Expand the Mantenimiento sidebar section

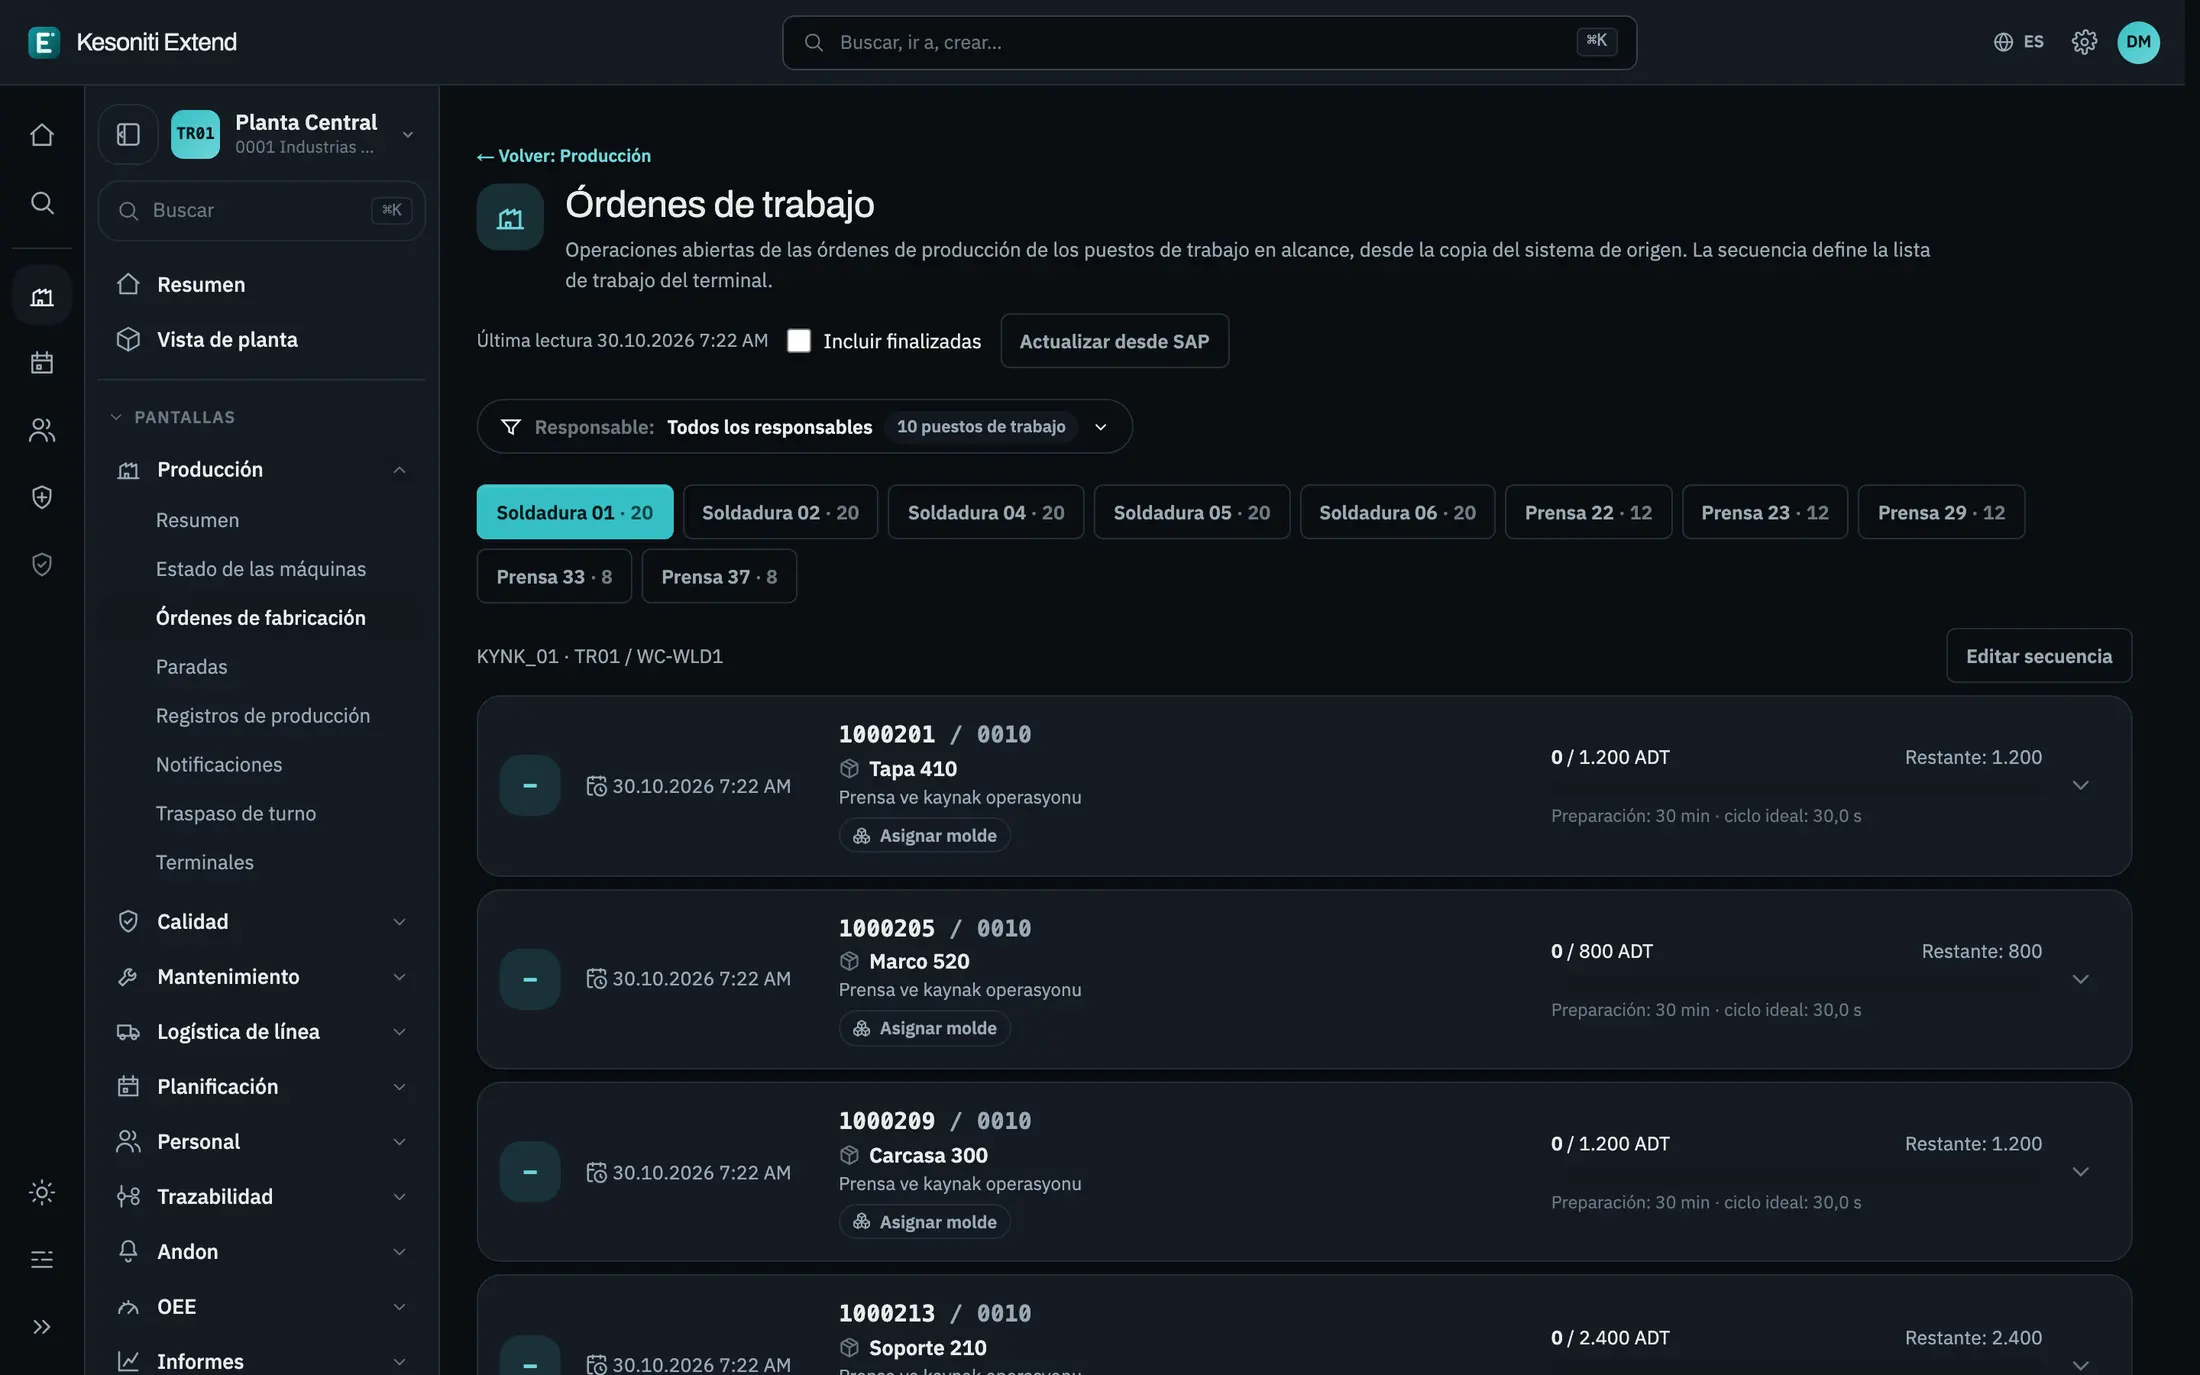point(262,977)
